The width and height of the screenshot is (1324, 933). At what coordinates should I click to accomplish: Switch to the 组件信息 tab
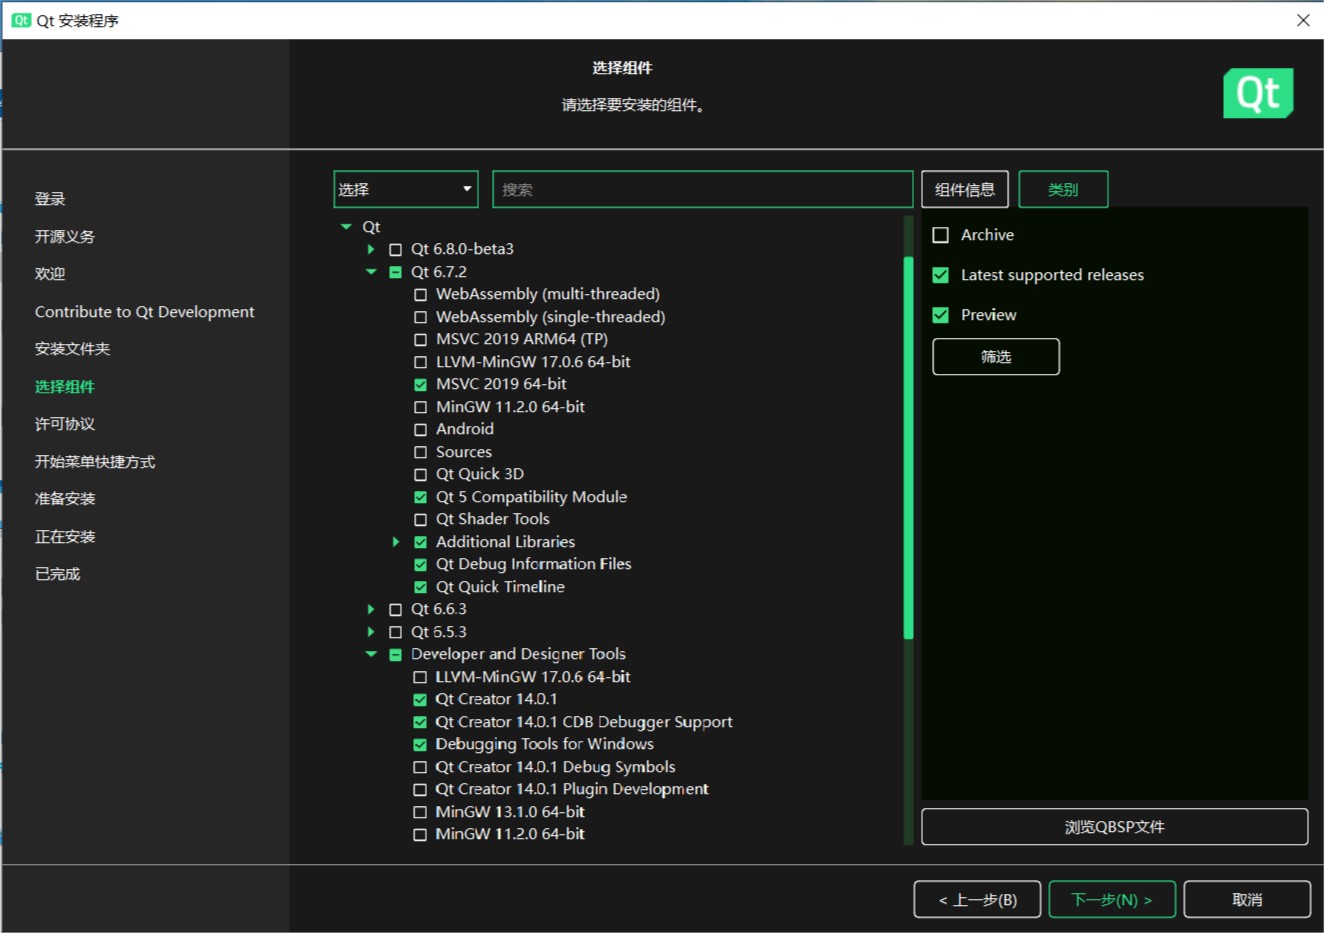(965, 189)
